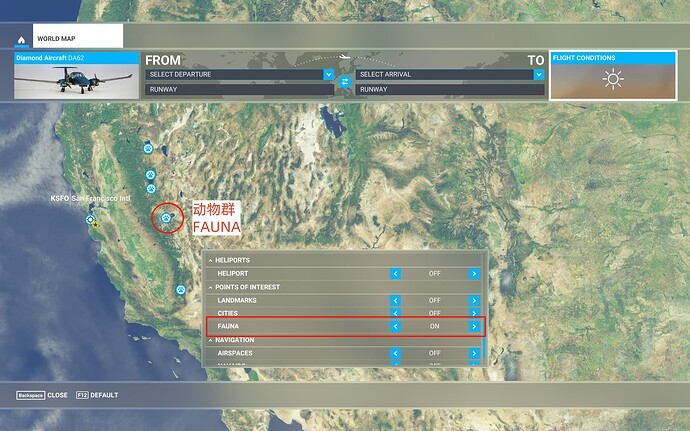Switch Cities with the right arrow
Image resolution: width=690 pixels, height=431 pixels.
point(474,313)
